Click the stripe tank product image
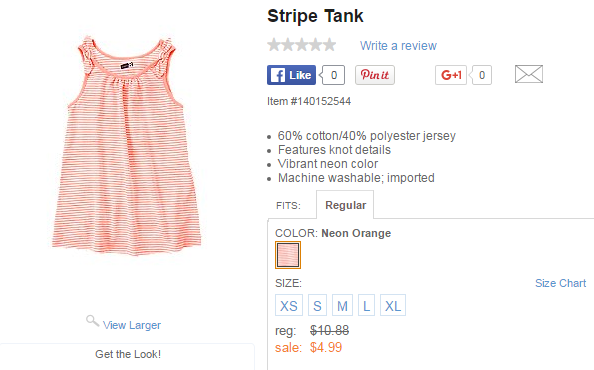This screenshot has width=594, height=370. (x=126, y=146)
